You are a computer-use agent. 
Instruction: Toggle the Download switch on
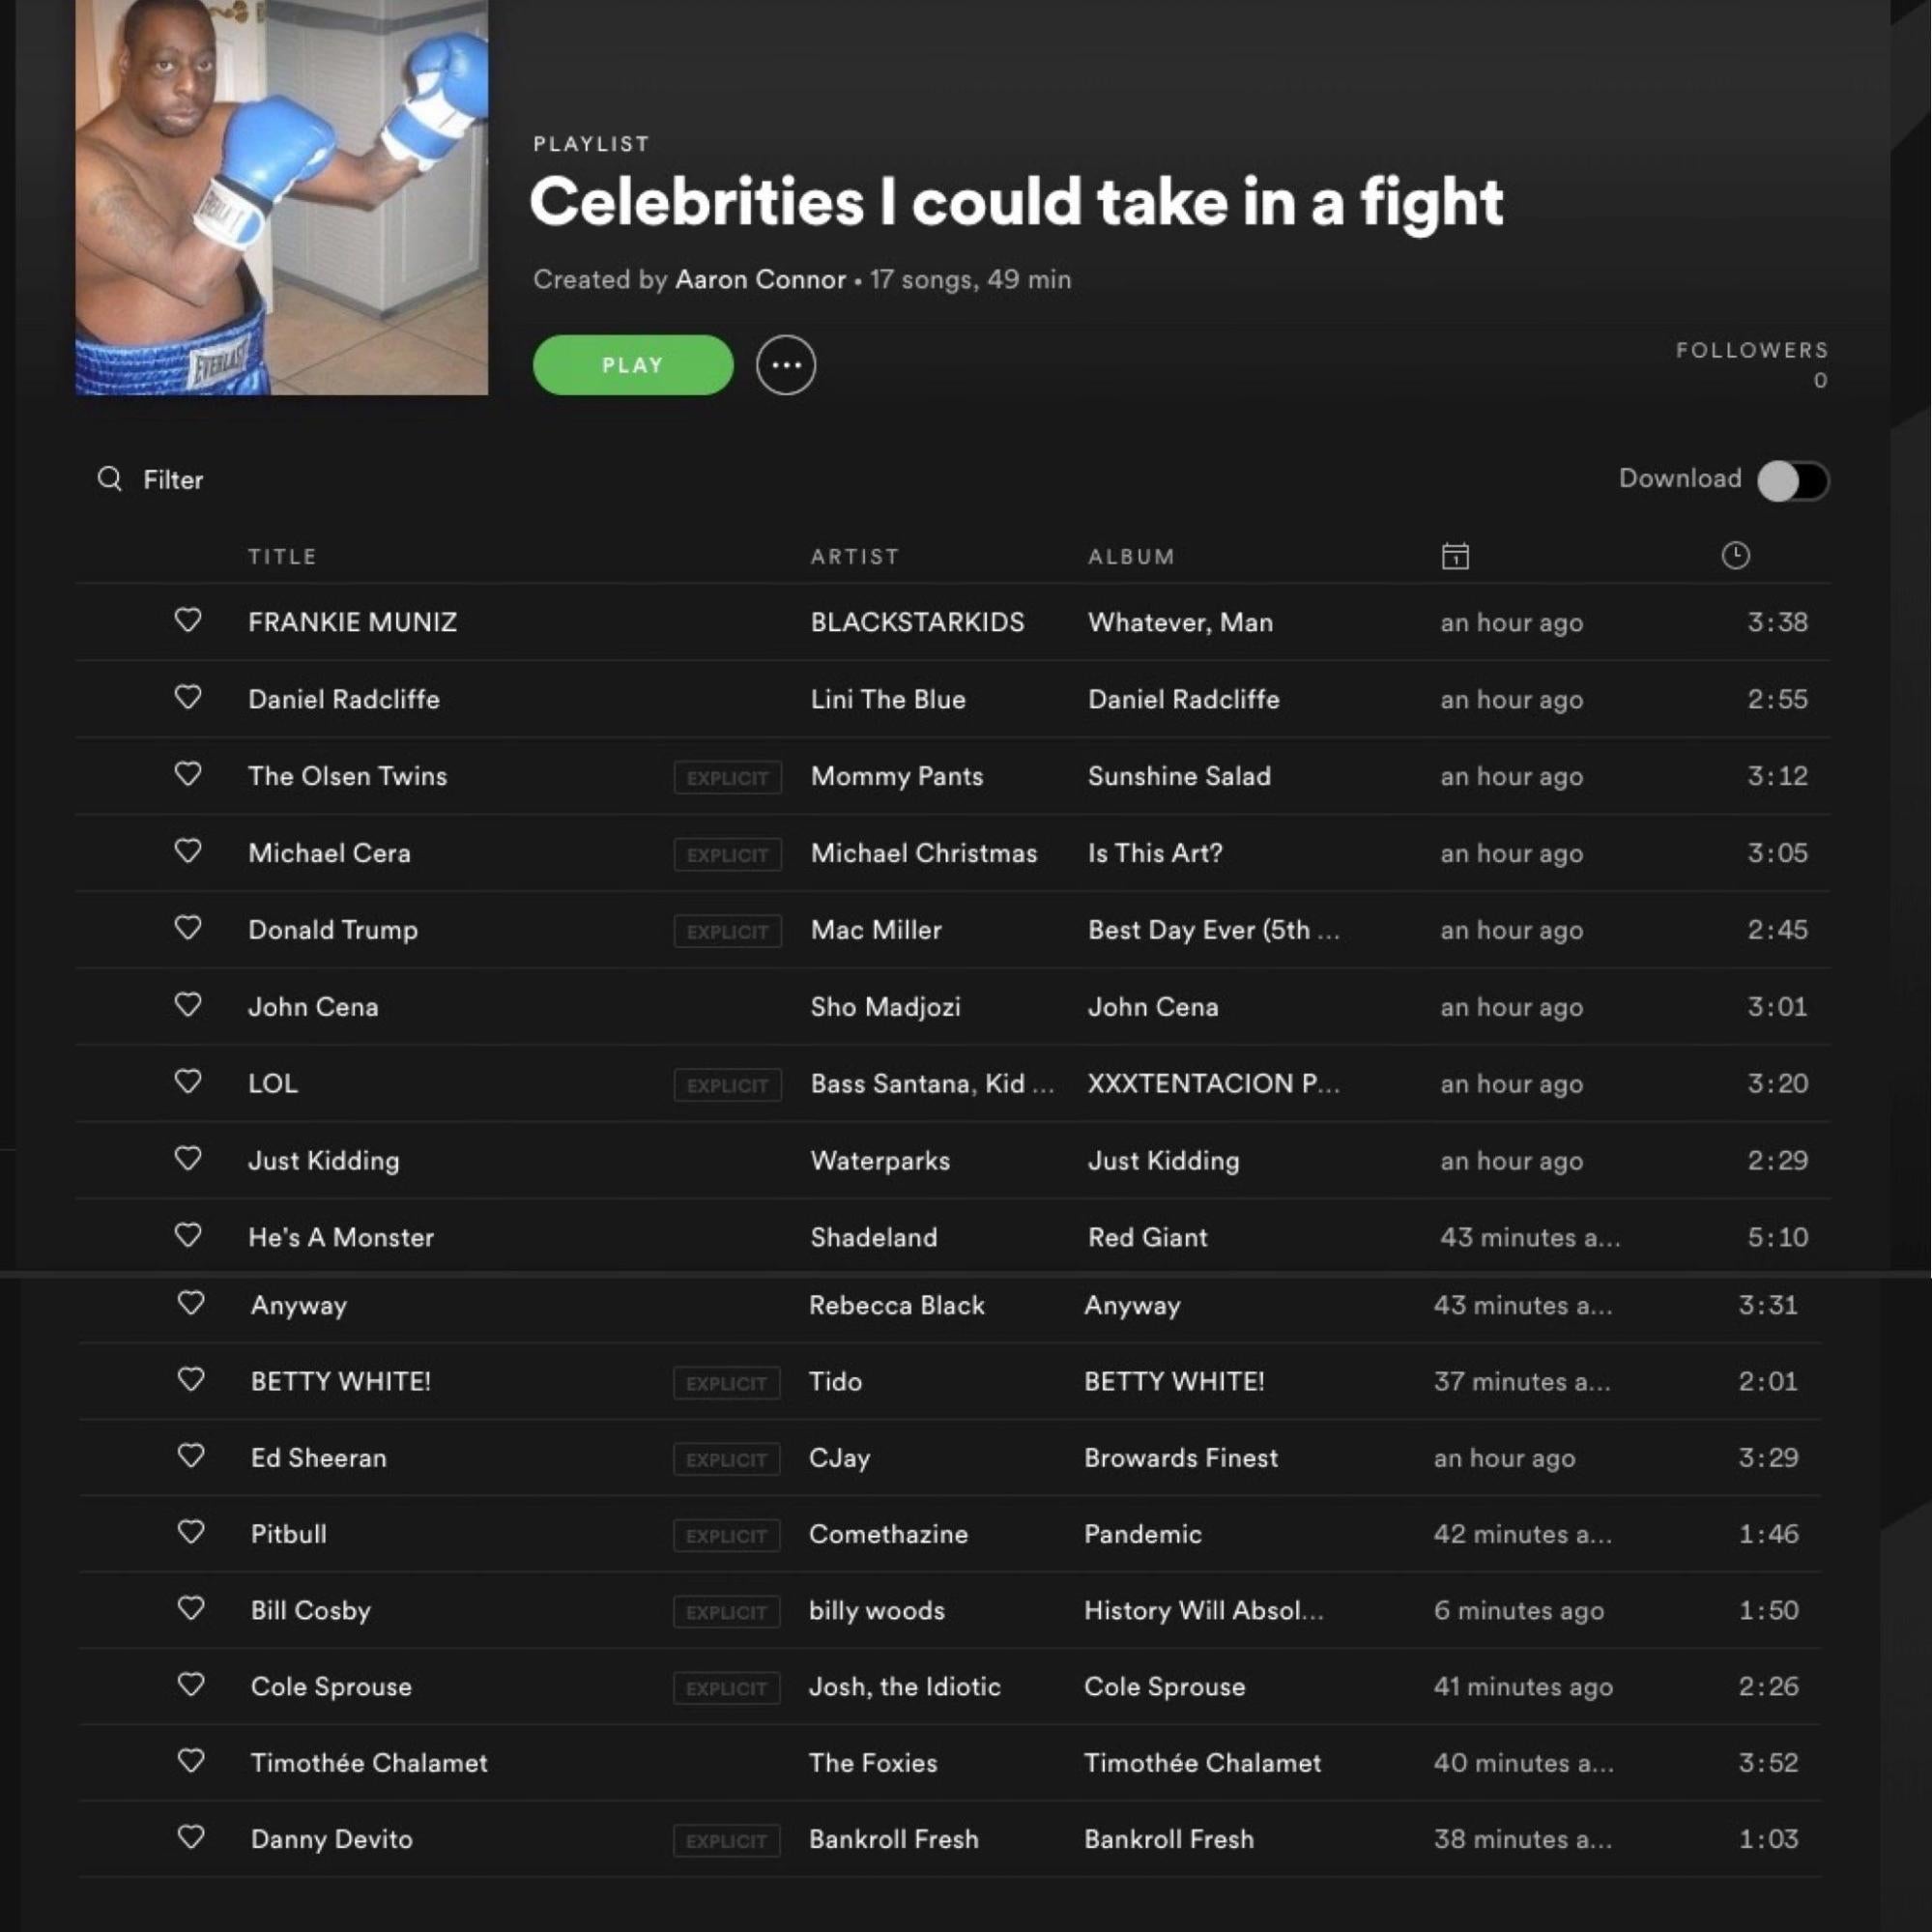1794,481
